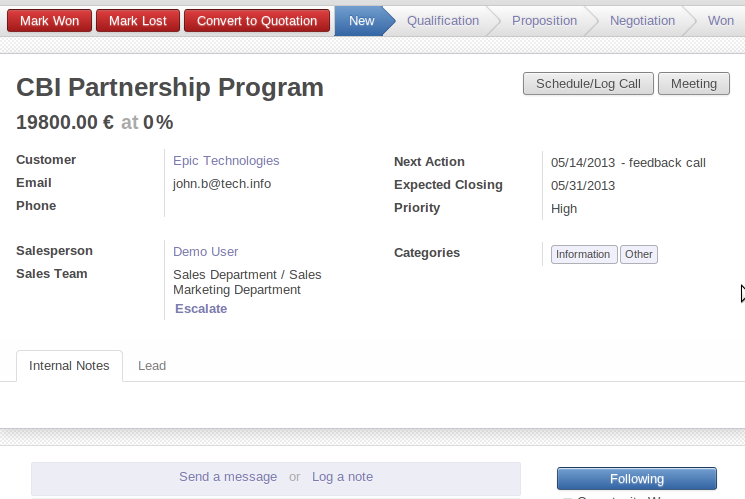This screenshot has width=745, height=499.
Task: Open the Epic Technologies customer link
Action: click(x=226, y=161)
